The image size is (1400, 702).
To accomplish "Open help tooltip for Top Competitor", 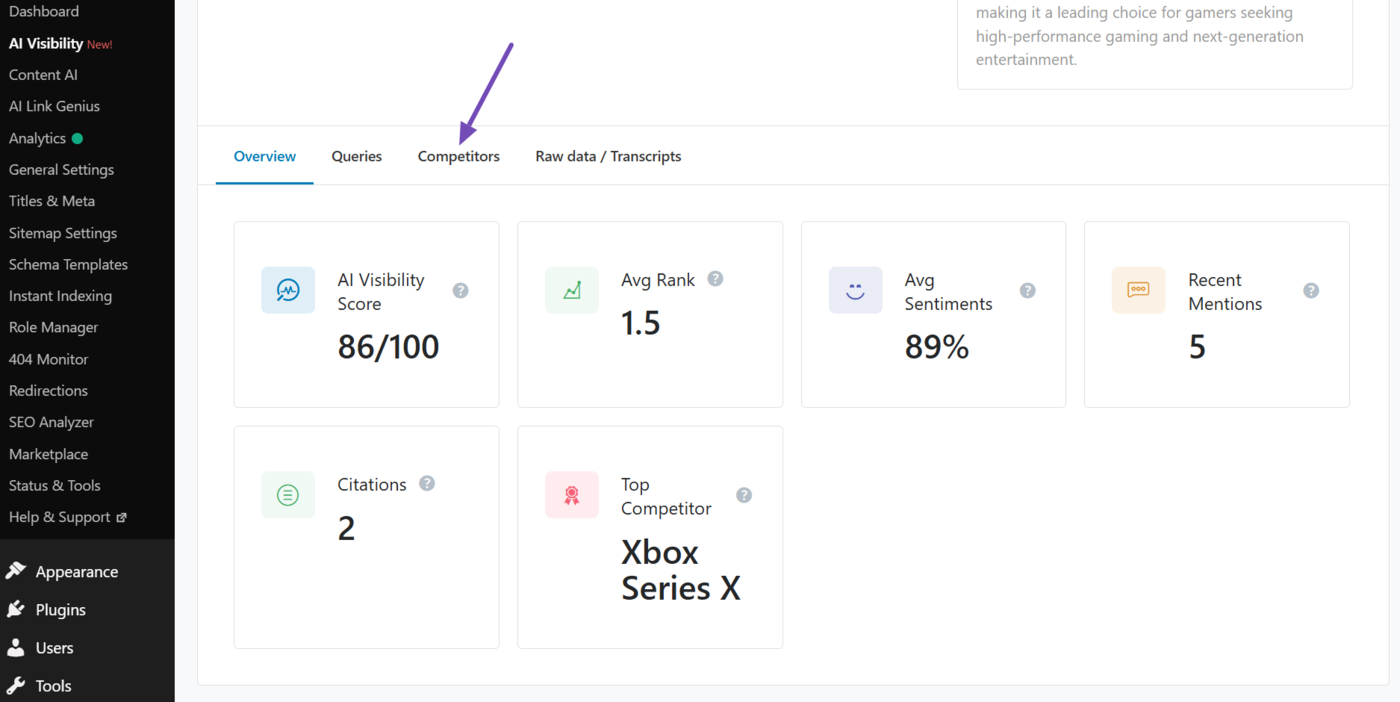I will (744, 495).
